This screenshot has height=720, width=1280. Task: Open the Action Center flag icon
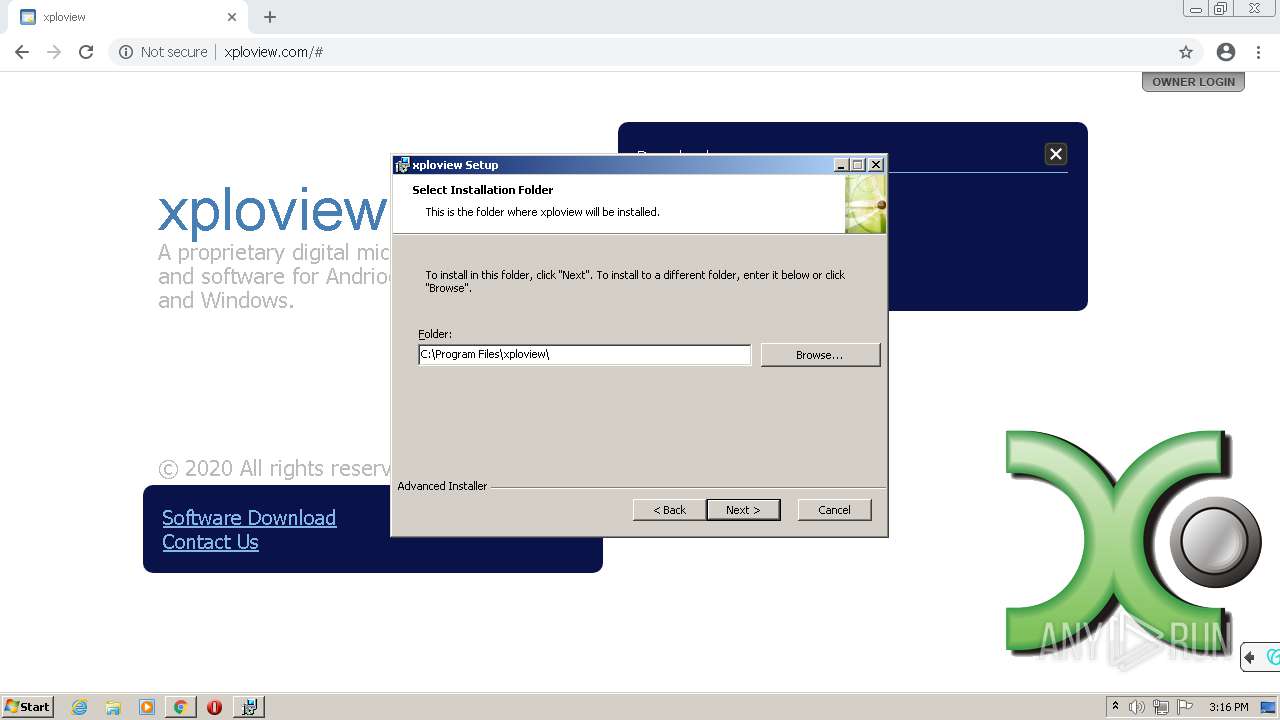click(1185, 707)
